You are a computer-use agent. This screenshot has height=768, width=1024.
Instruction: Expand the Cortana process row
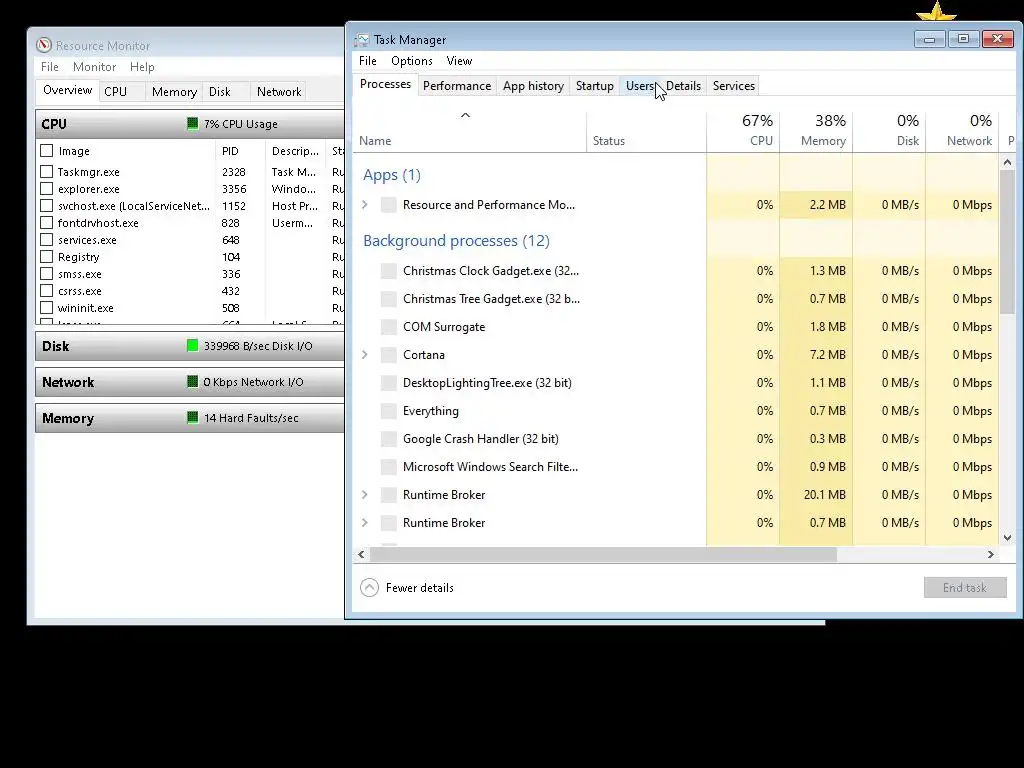365,355
